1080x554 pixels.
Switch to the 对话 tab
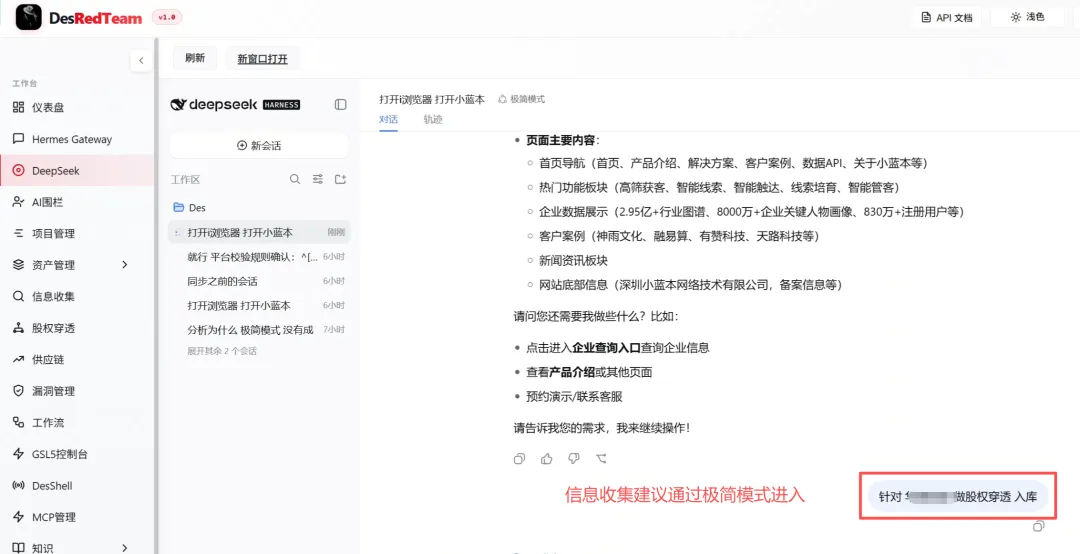(388, 119)
